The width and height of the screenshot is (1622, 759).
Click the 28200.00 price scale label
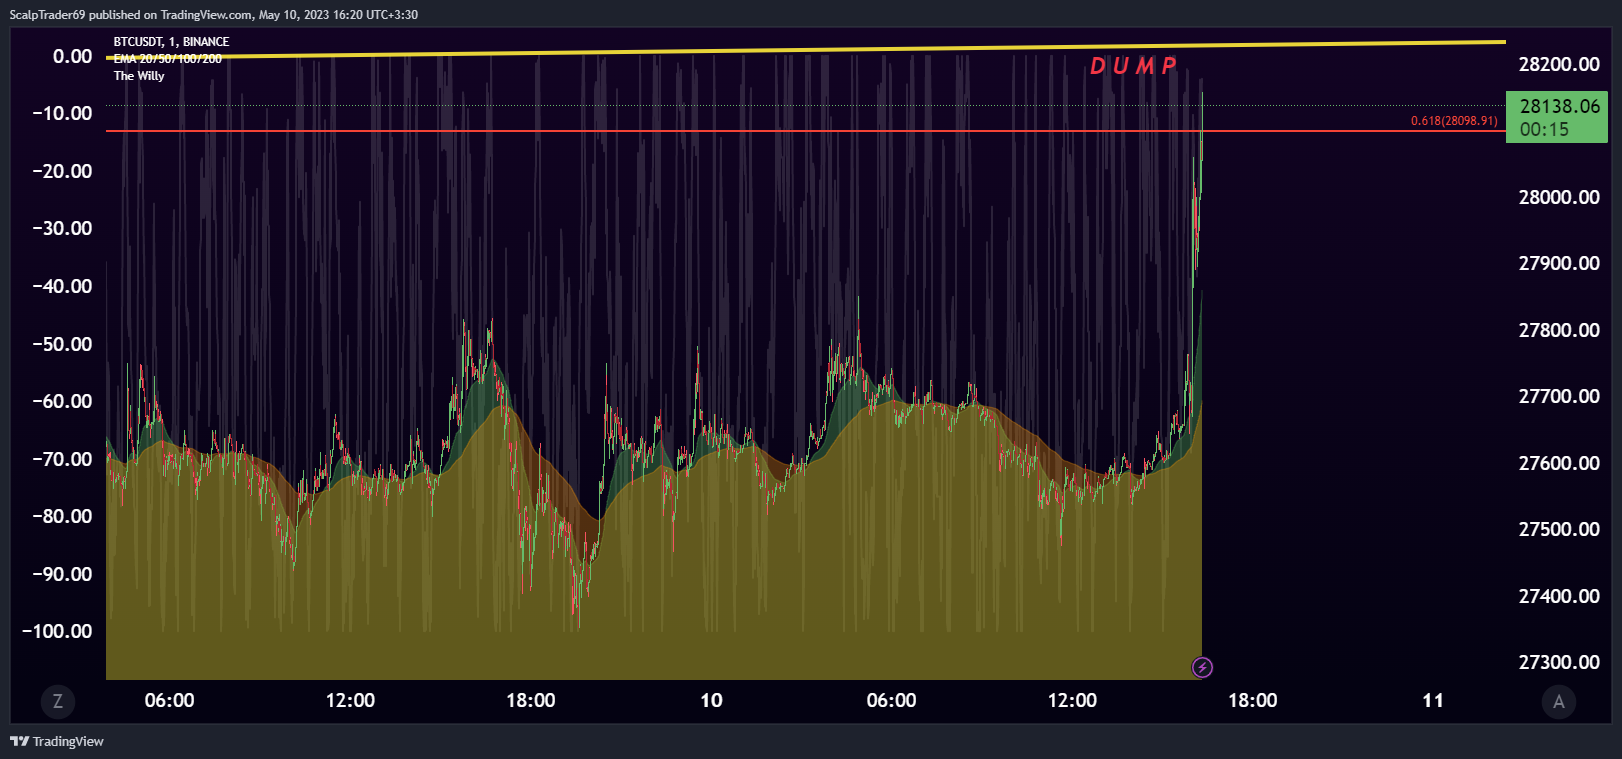click(1559, 64)
